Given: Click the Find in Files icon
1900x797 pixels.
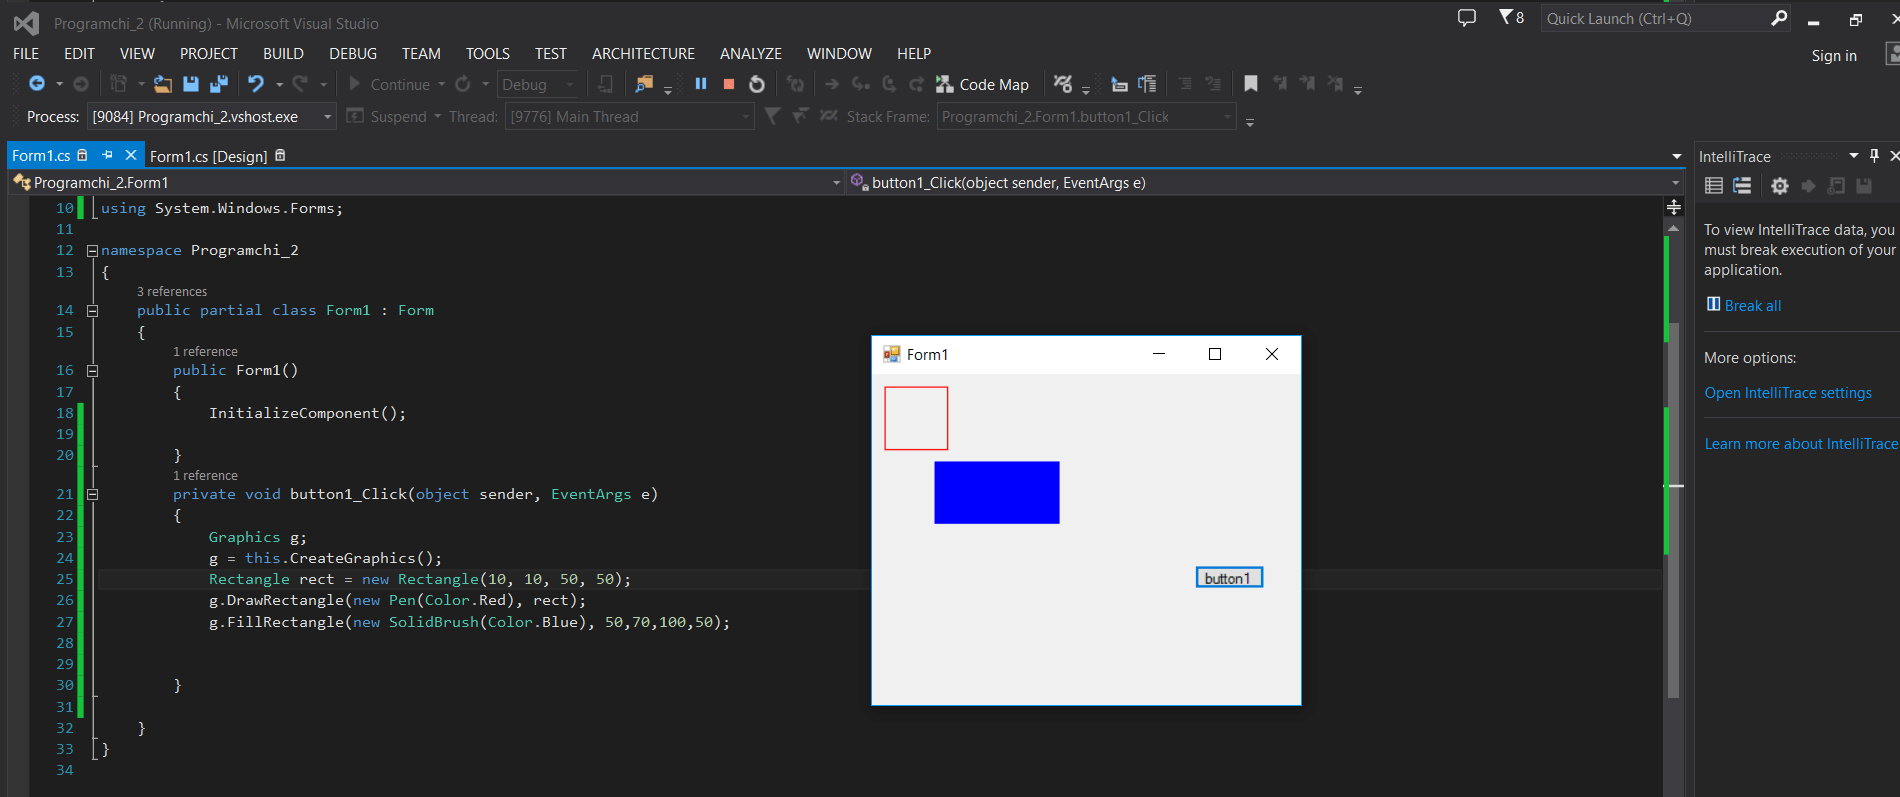Looking at the screenshot, I should point(644,84).
